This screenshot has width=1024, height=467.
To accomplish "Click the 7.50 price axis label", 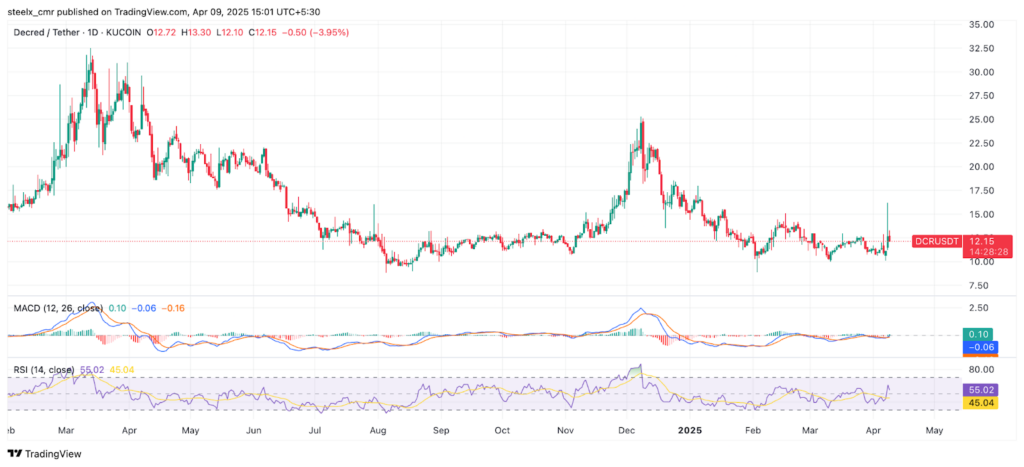I will [980, 285].
